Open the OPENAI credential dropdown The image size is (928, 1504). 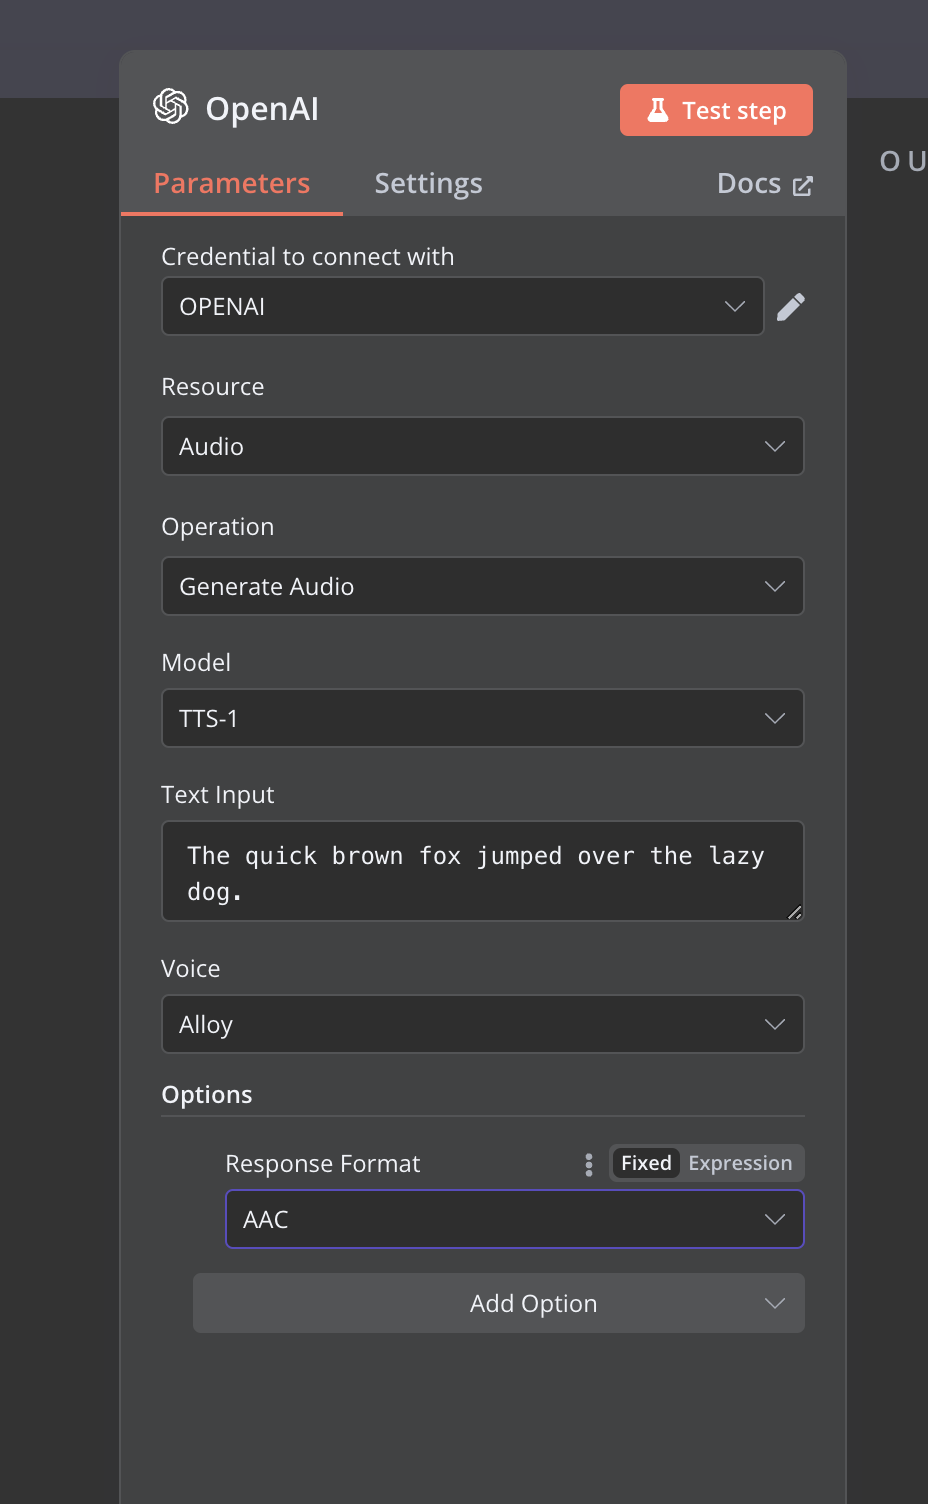tap(463, 306)
